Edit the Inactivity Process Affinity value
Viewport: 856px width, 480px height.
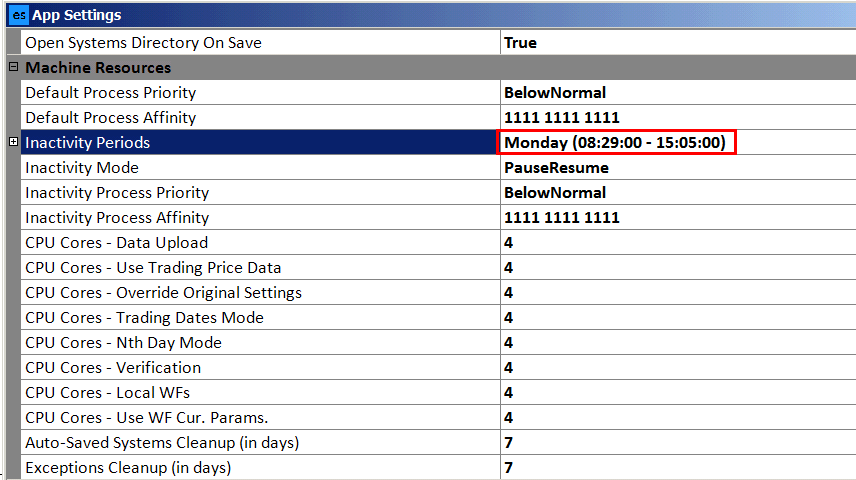tap(561, 218)
